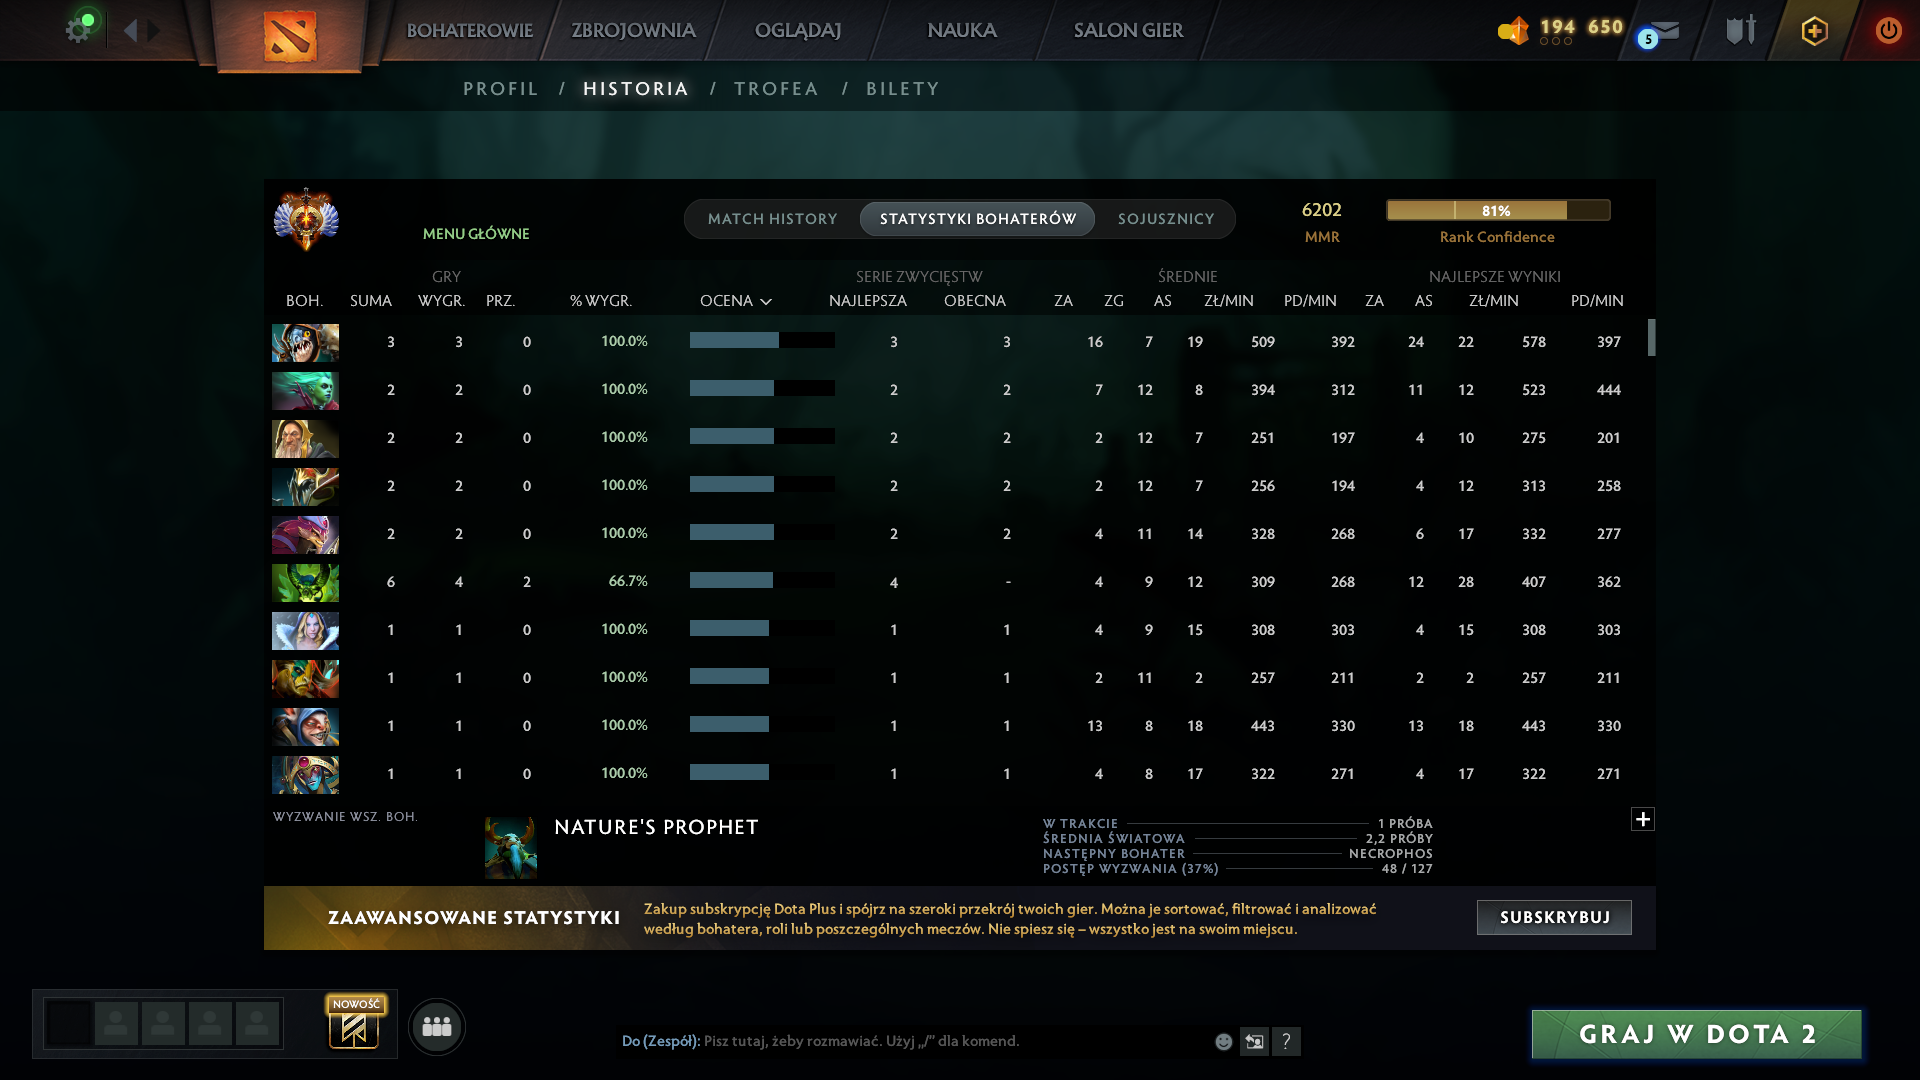Sort by the PRZ. losses column header
This screenshot has height=1080, width=1920.
[500, 301]
